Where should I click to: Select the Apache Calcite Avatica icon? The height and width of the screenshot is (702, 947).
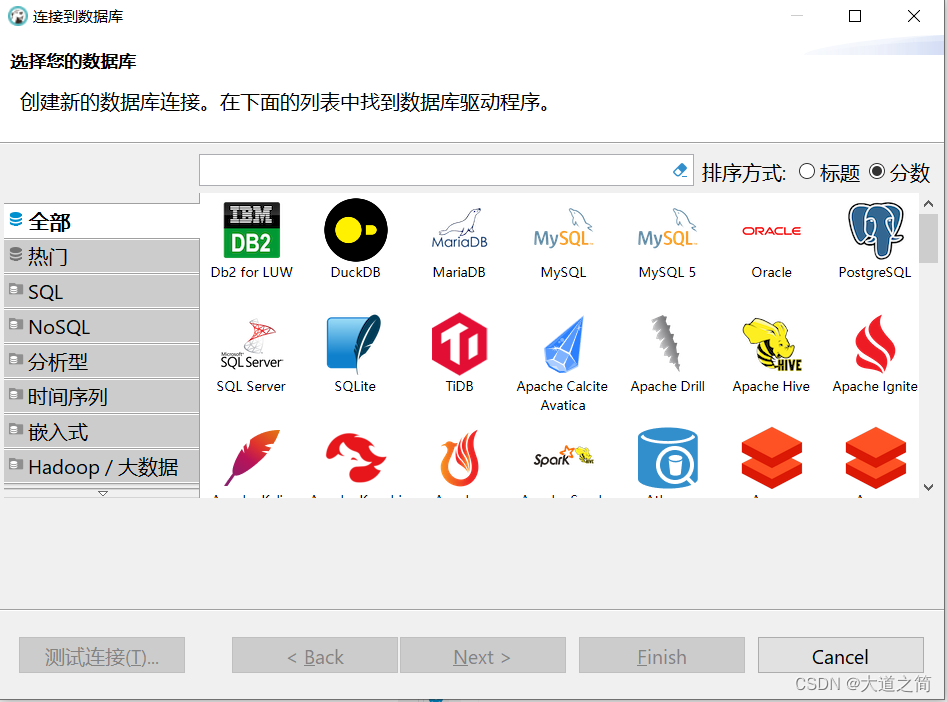(x=563, y=344)
